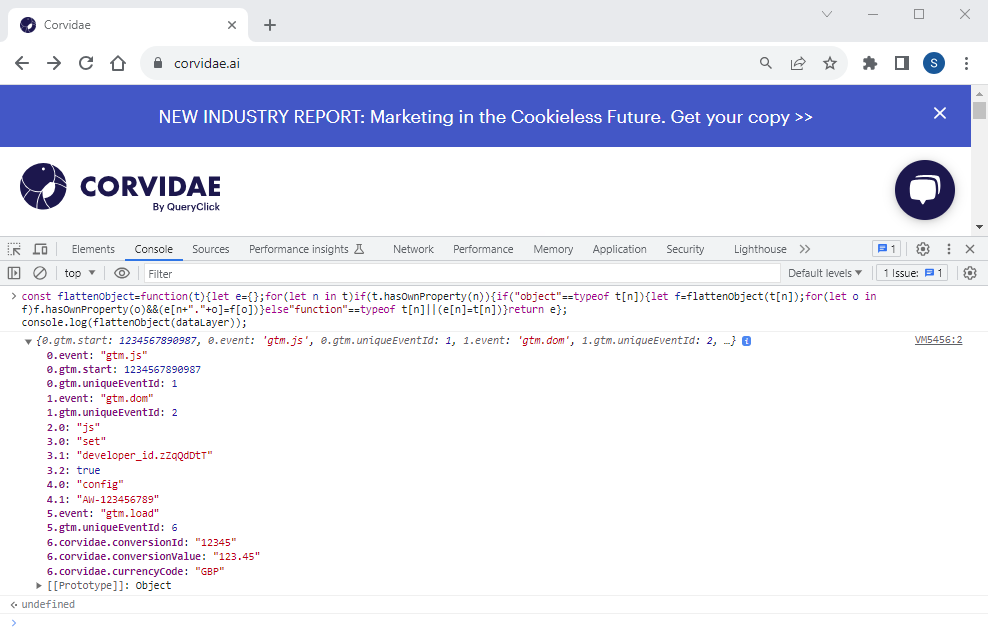Expand the Prototype Object entry
Viewport: 988px width, 631px height.
point(40,585)
